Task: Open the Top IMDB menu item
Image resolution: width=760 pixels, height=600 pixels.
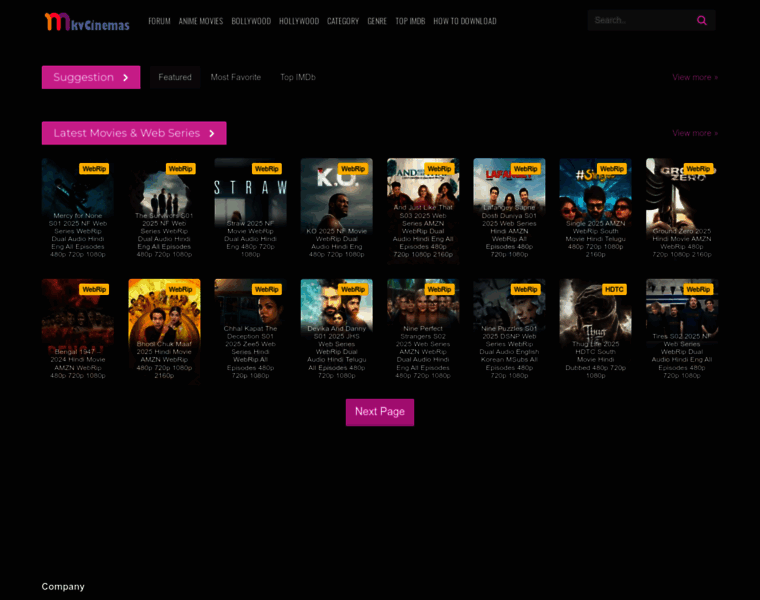Action: tap(410, 21)
